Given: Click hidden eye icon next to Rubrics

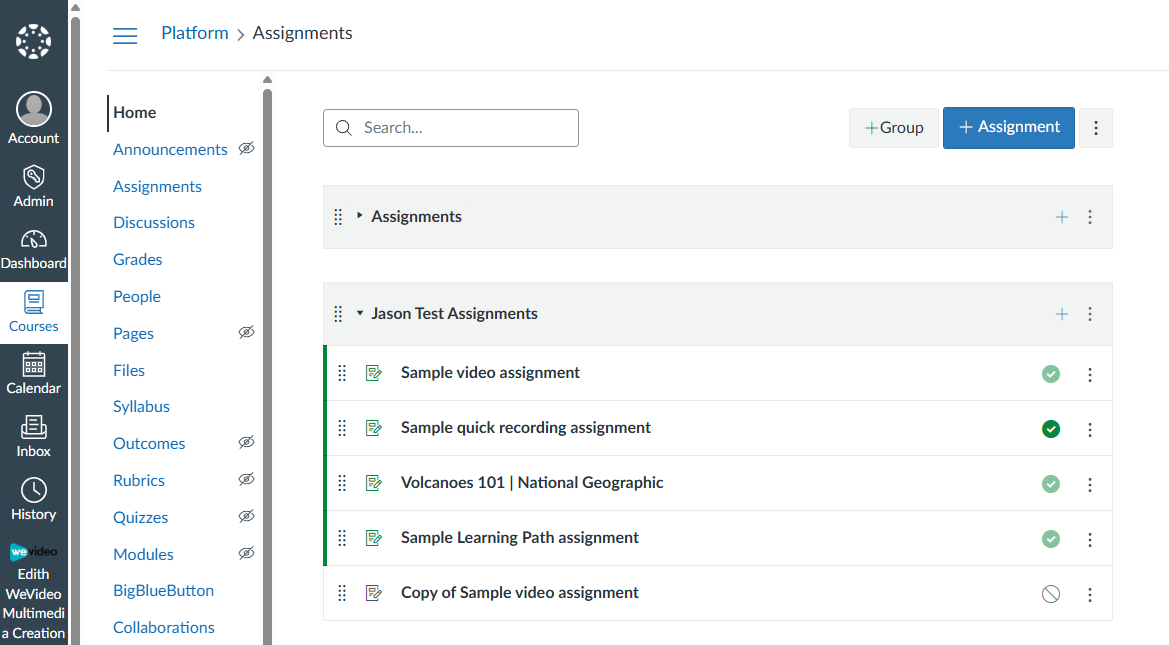Looking at the screenshot, I should click(247, 479).
